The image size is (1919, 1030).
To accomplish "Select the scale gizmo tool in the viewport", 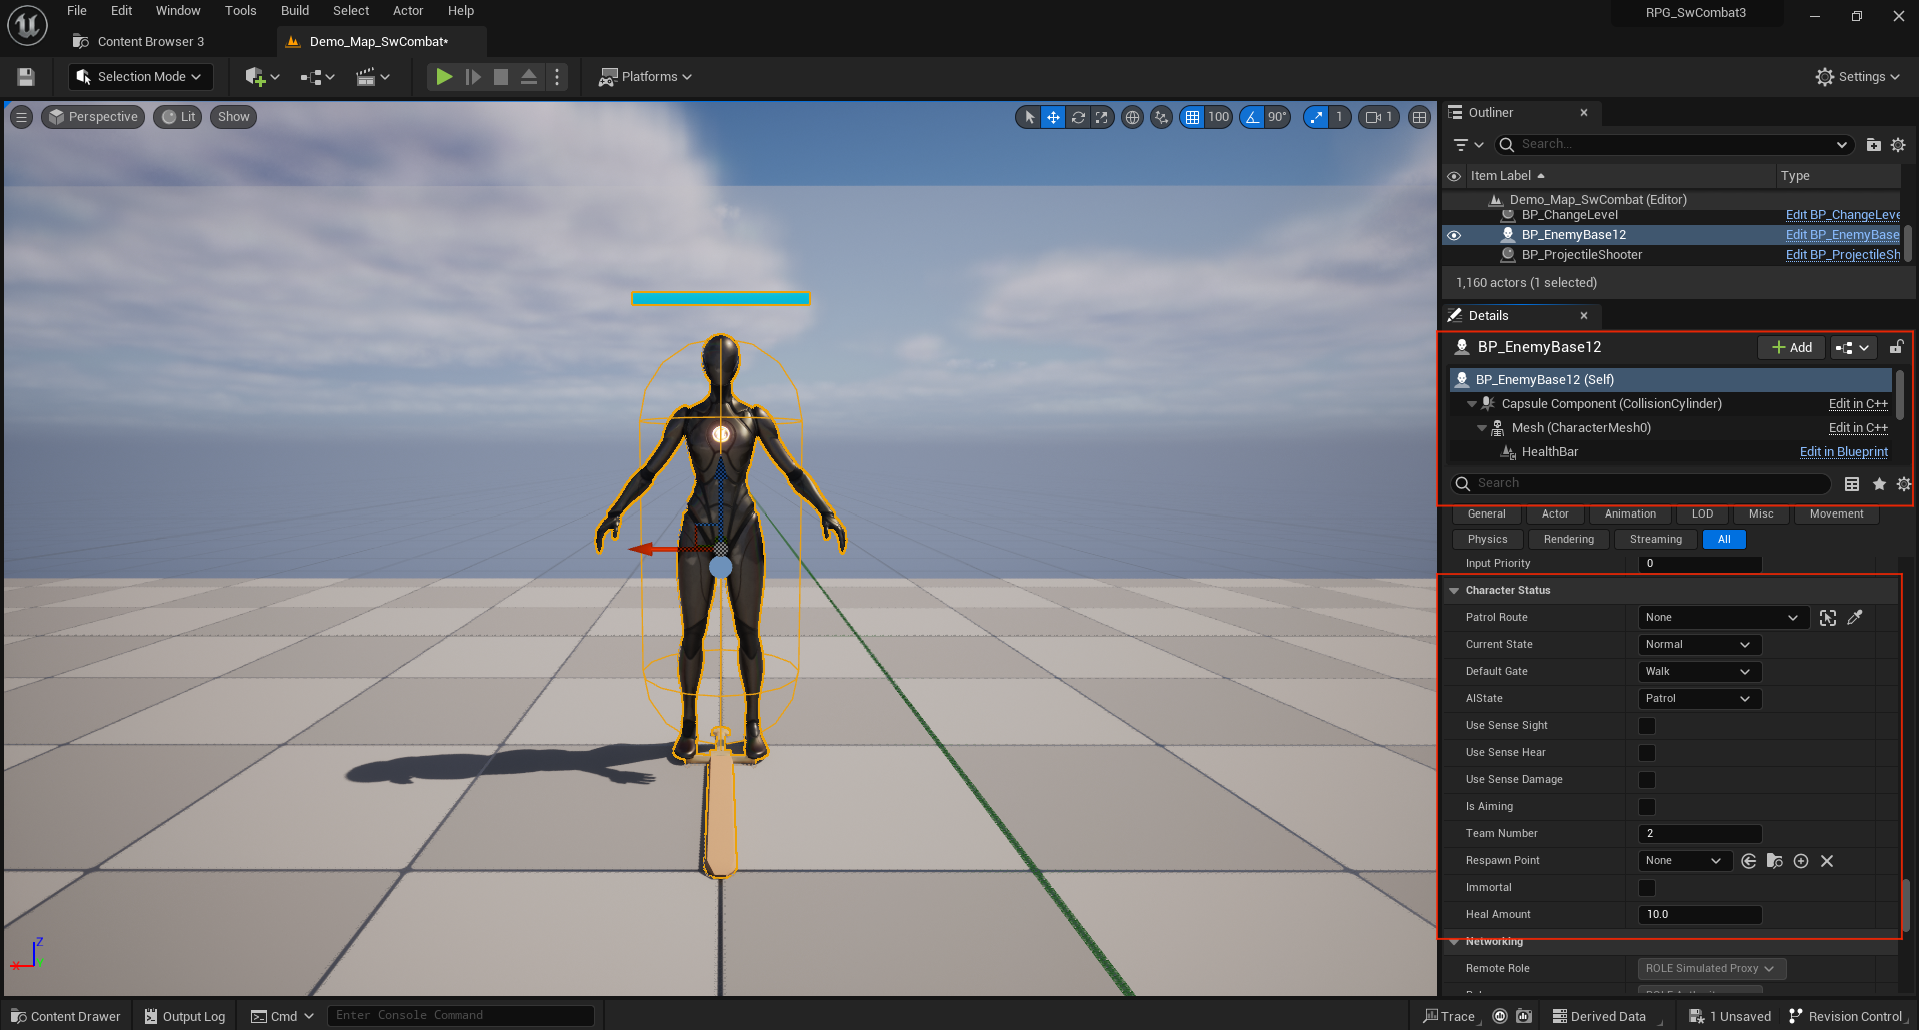I will [x=1102, y=117].
